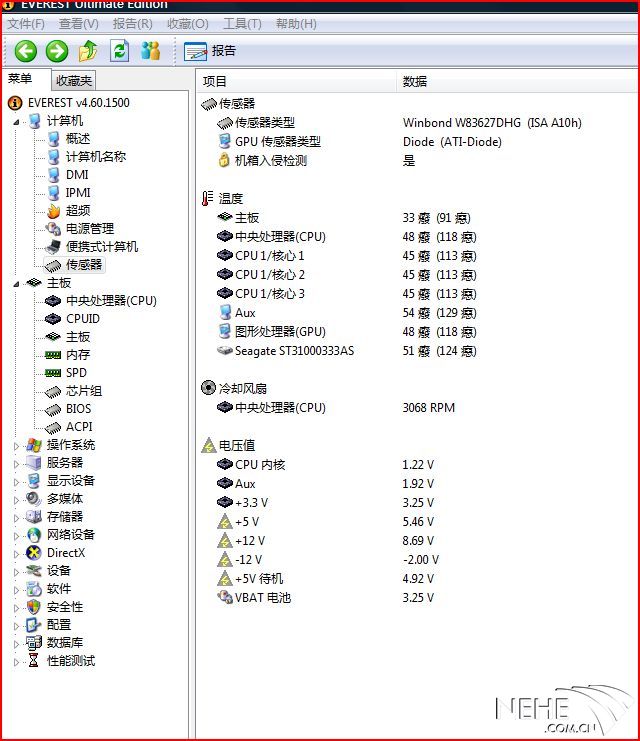Select the GPU 传感器类型 row
640x741 pixels.
359,142
